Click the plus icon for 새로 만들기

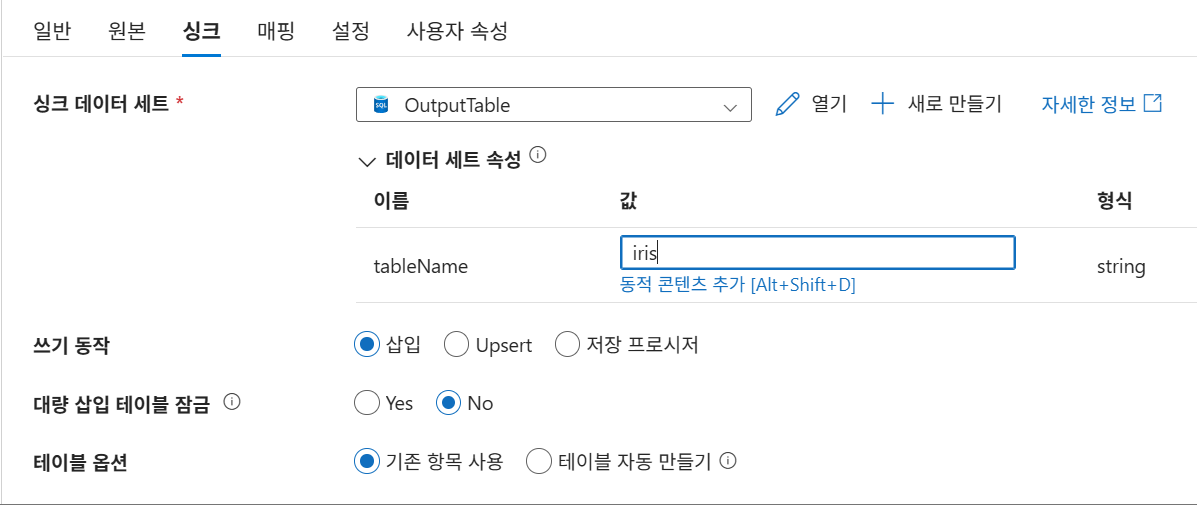882,104
